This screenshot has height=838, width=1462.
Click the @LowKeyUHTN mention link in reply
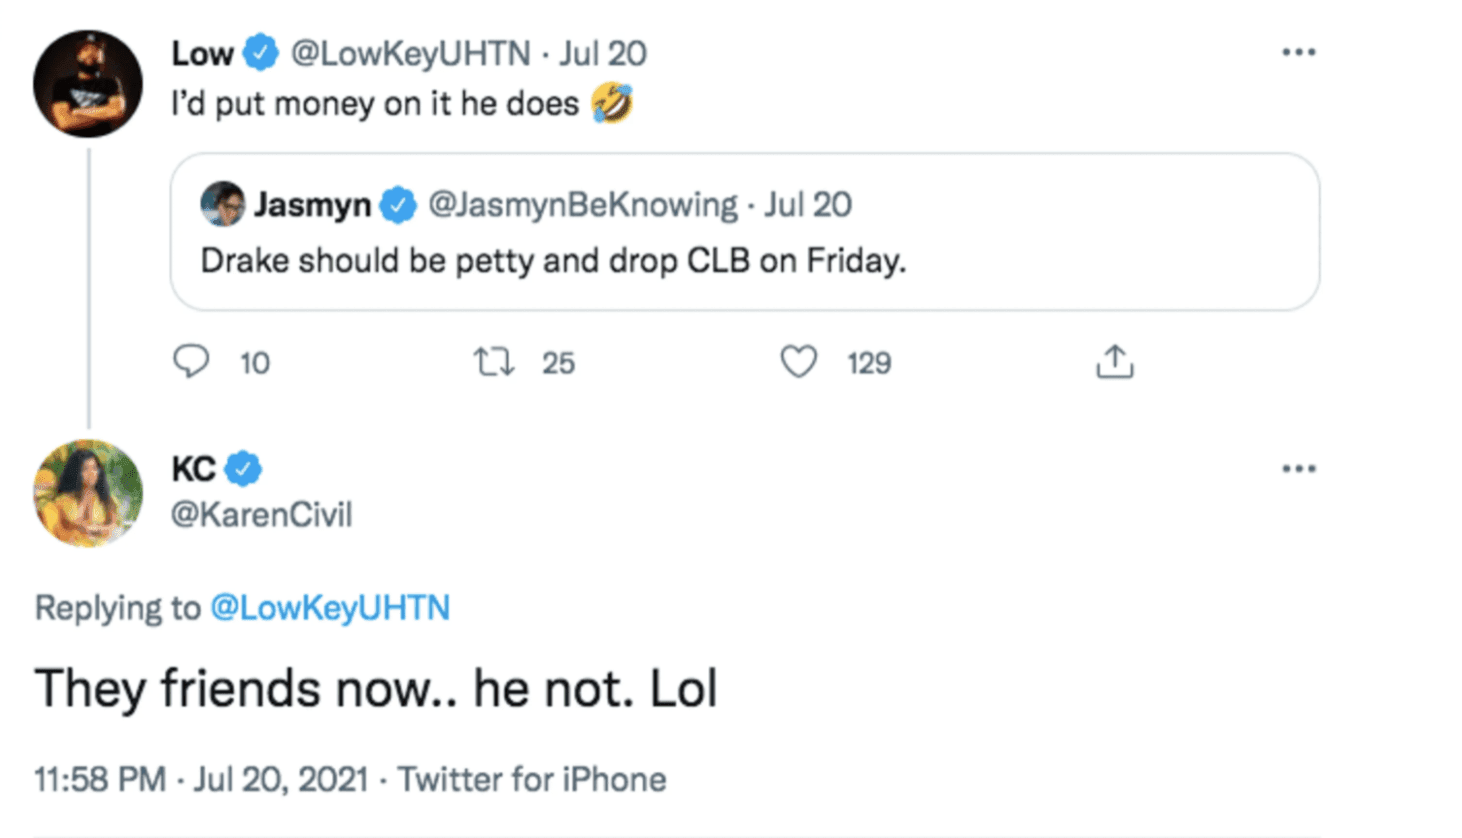point(330,608)
